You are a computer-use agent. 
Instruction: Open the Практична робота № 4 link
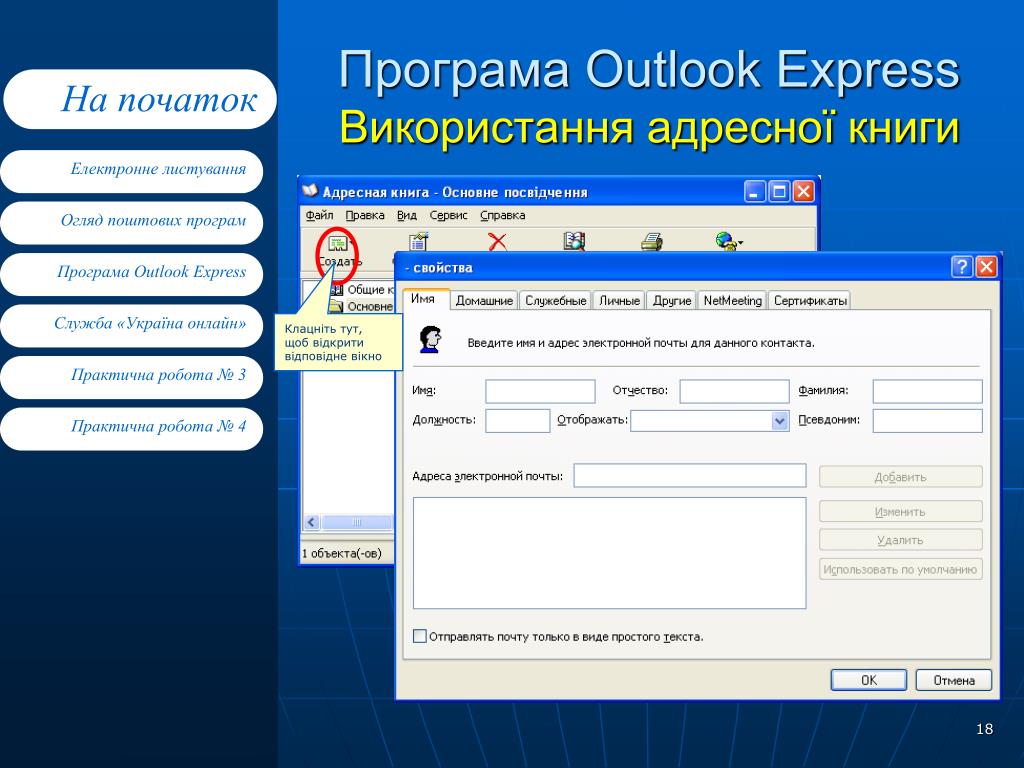(x=132, y=429)
